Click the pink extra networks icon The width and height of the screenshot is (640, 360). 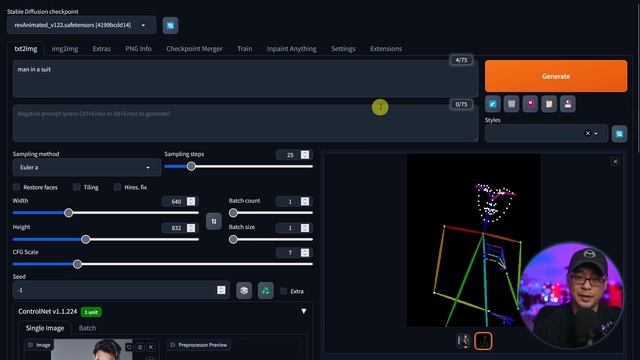[530, 104]
